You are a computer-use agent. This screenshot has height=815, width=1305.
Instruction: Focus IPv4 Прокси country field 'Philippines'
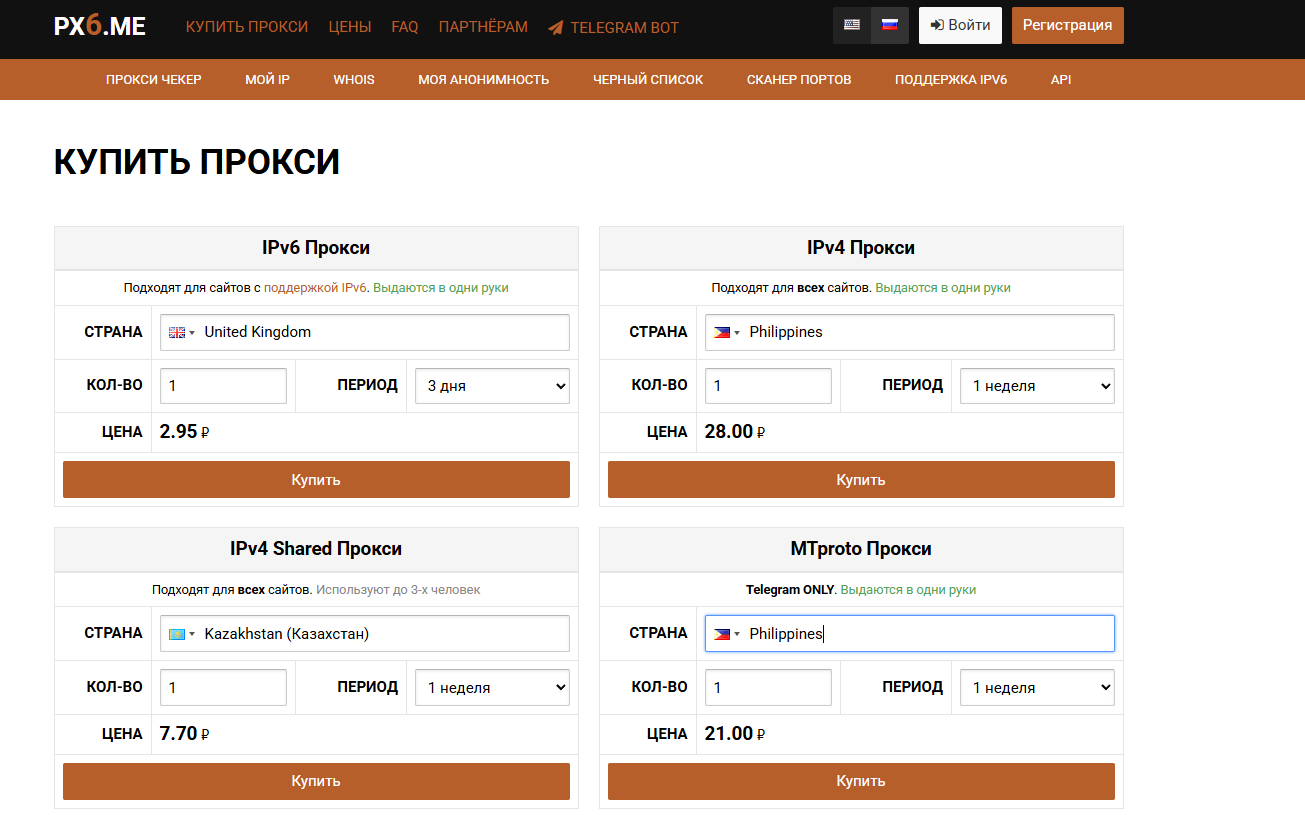[x=910, y=332]
